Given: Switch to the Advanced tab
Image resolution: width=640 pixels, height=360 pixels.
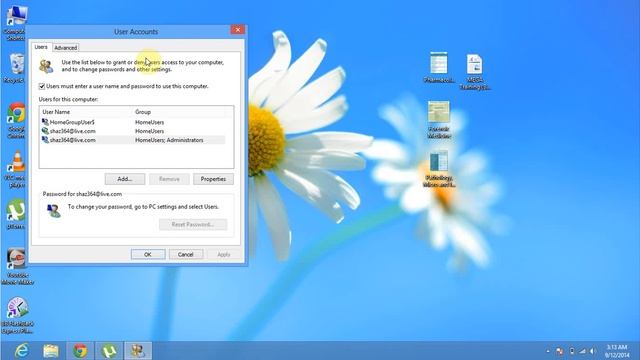Looking at the screenshot, I should pyautogui.click(x=65, y=48).
